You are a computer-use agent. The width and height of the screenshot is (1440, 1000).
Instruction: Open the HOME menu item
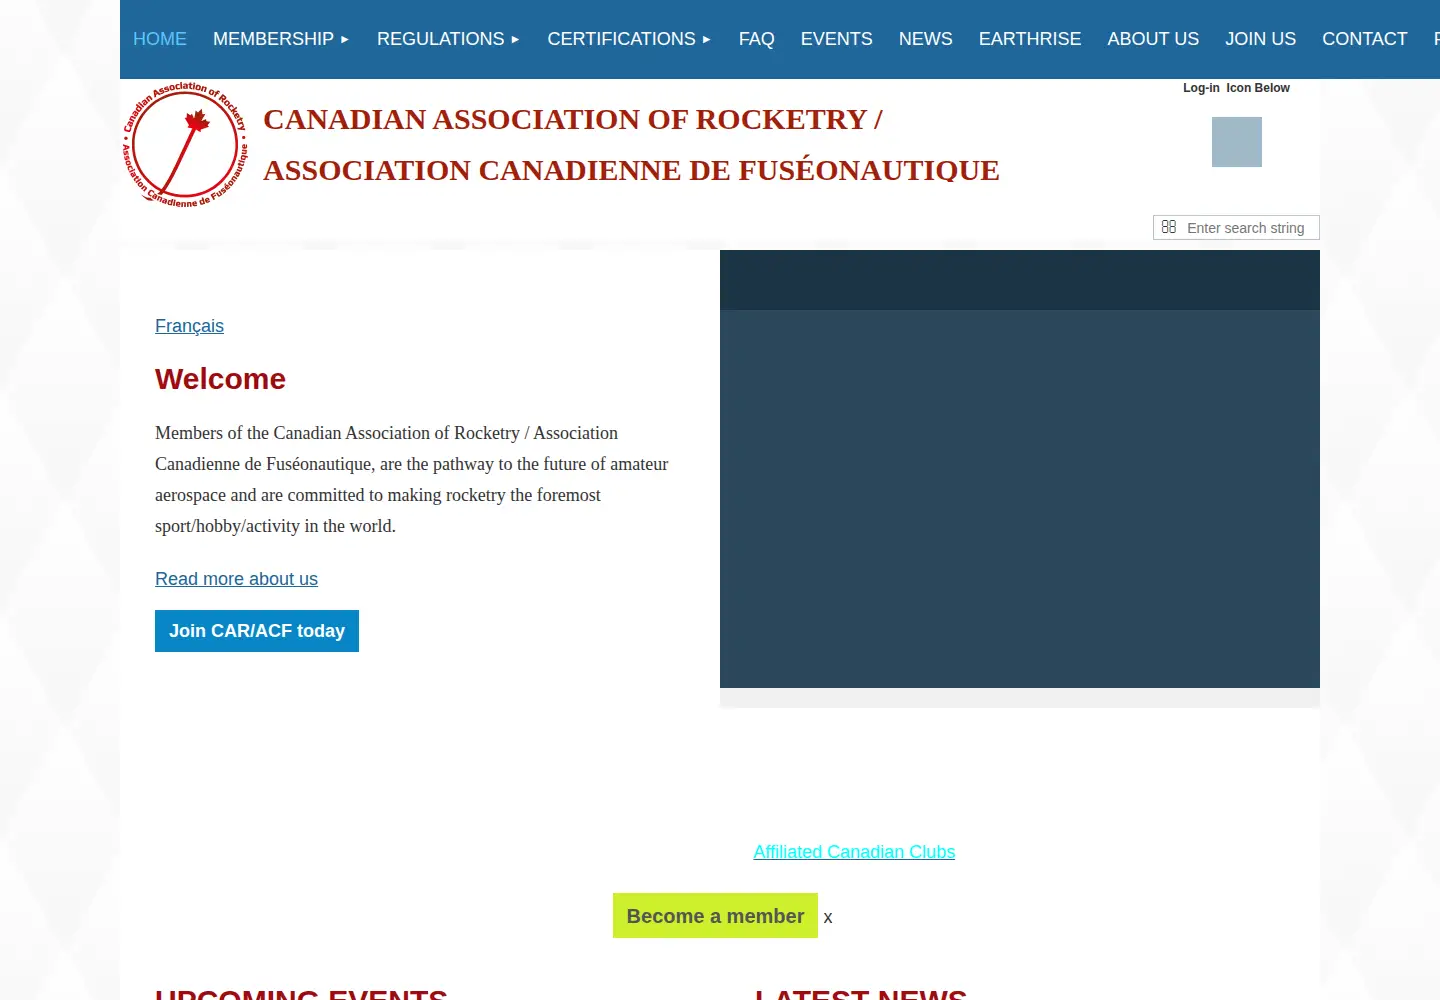pyautogui.click(x=160, y=39)
